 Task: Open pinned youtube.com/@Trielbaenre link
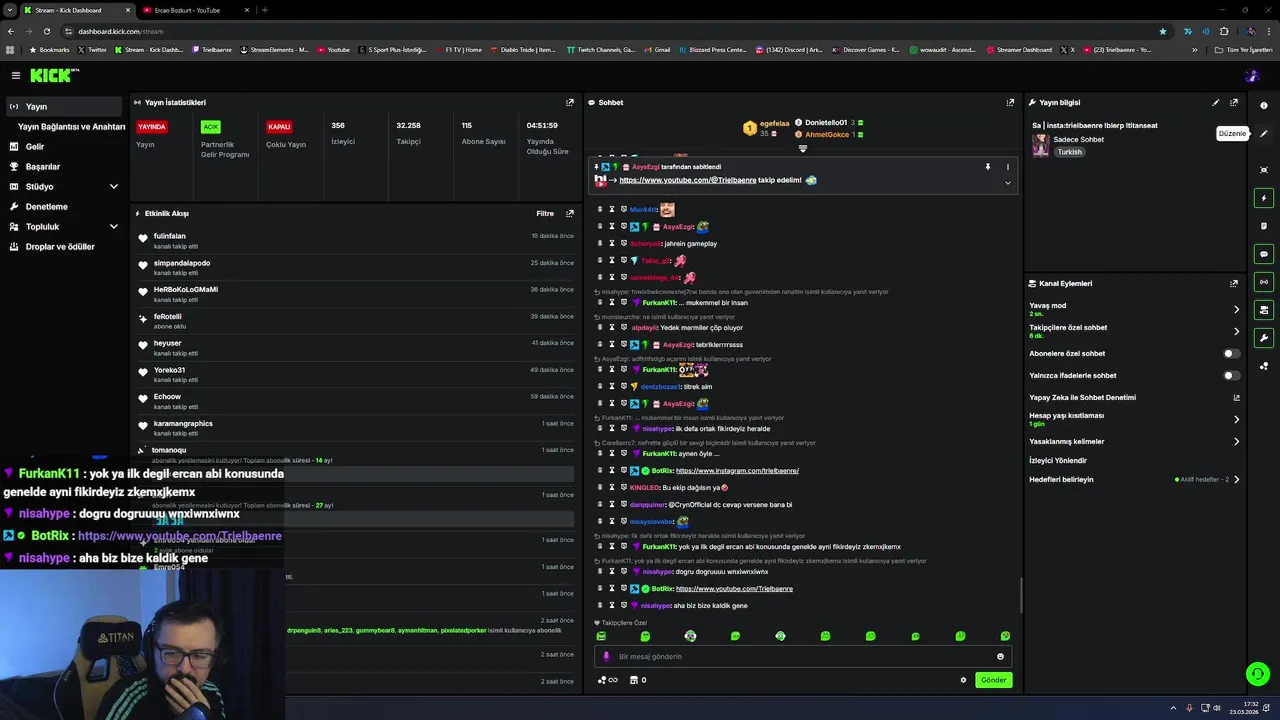coord(687,180)
